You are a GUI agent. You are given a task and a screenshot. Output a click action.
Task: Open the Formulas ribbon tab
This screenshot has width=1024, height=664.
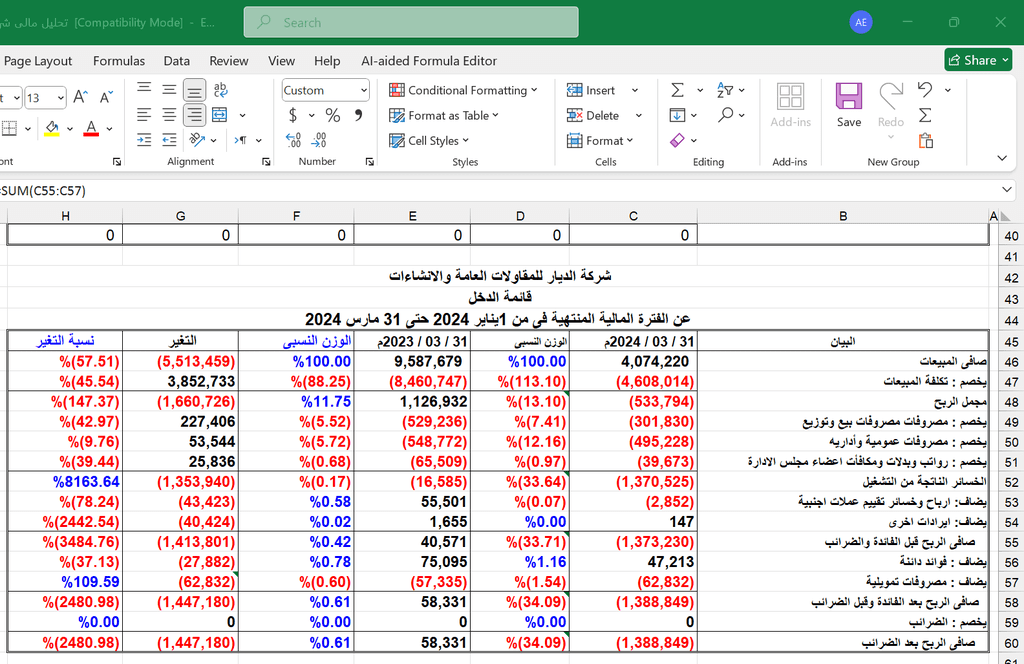[x=119, y=61]
